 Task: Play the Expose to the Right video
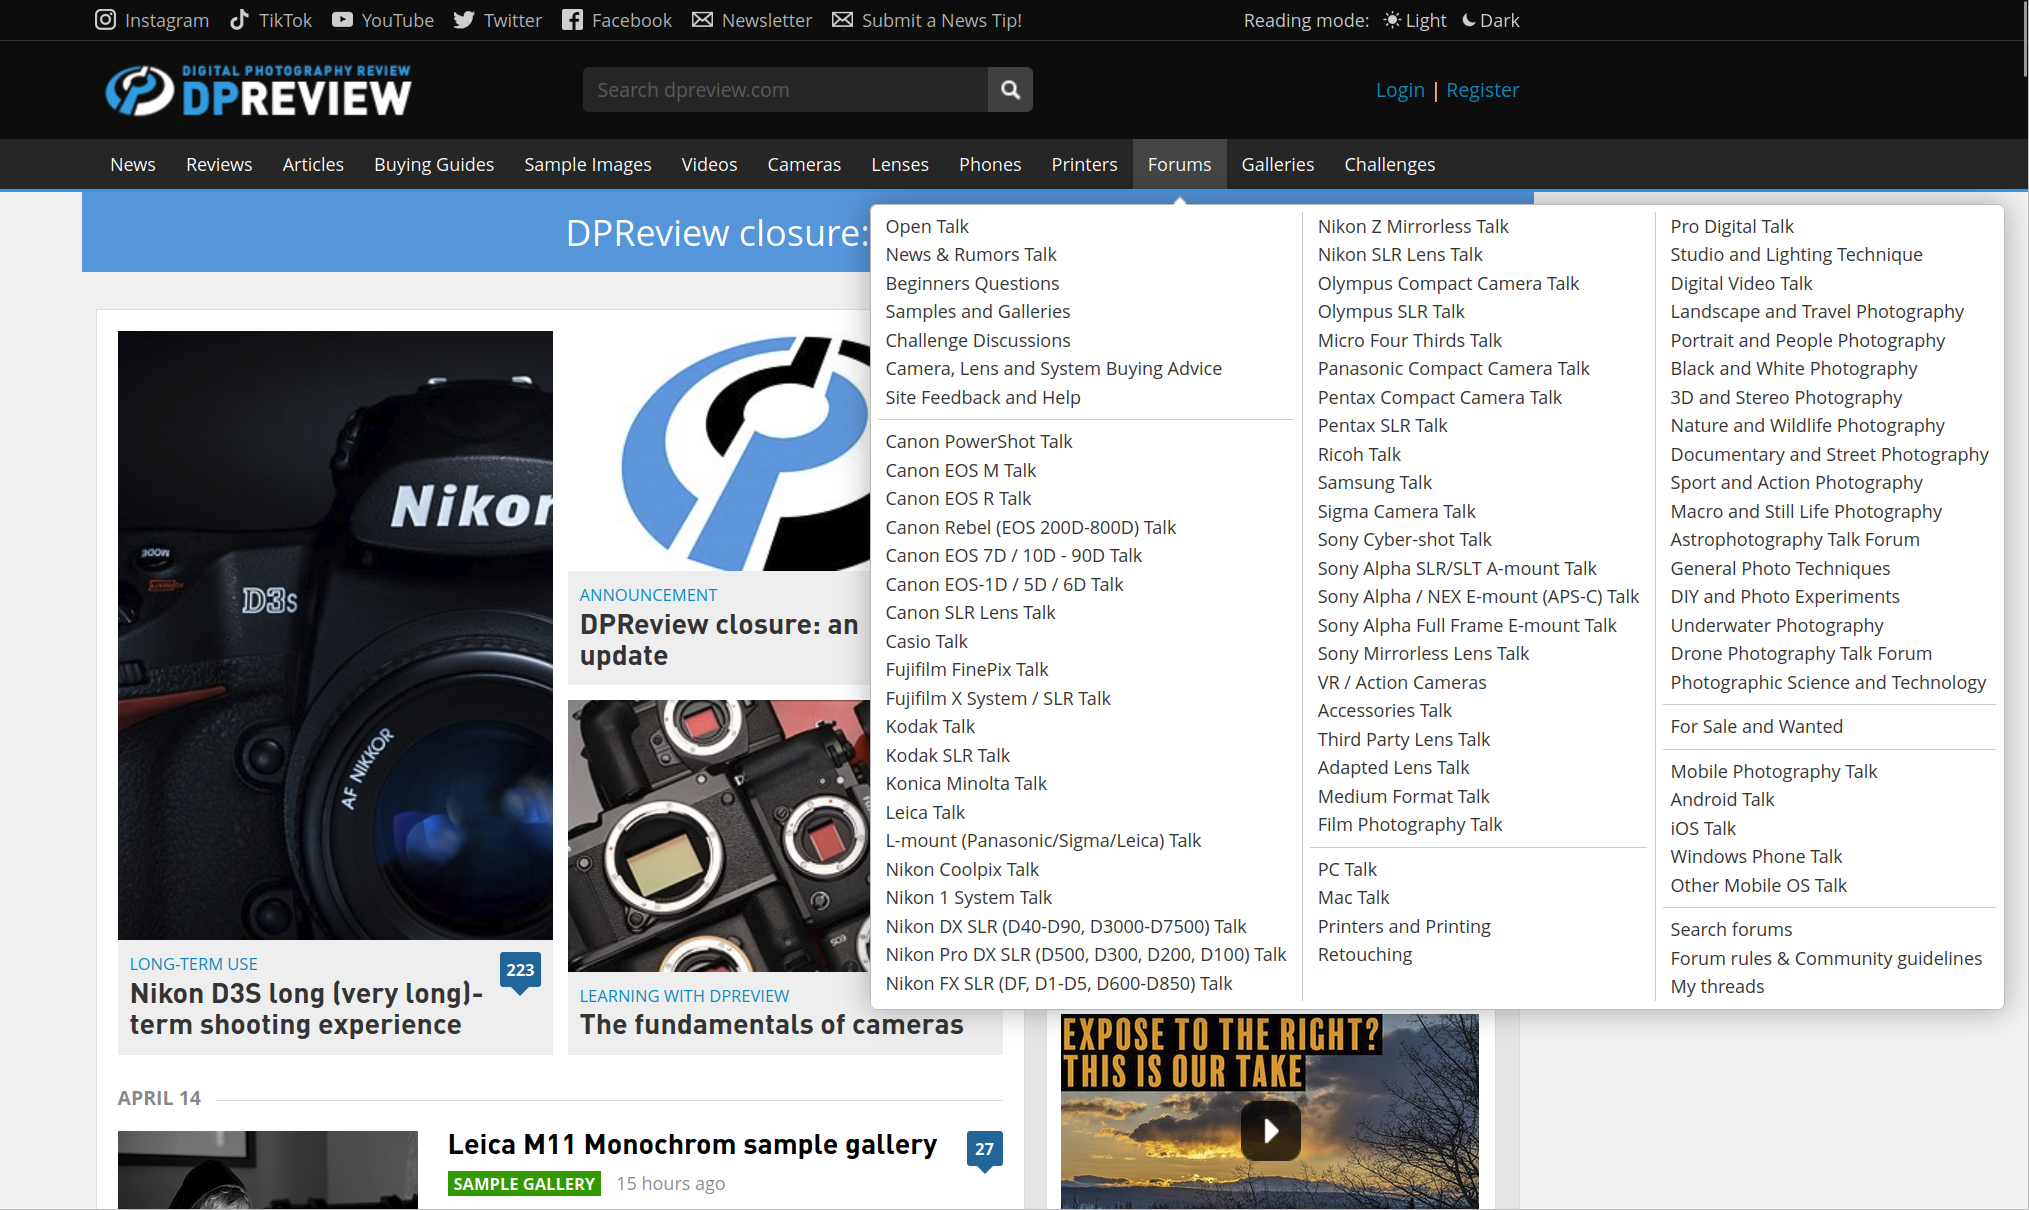point(1270,1130)
